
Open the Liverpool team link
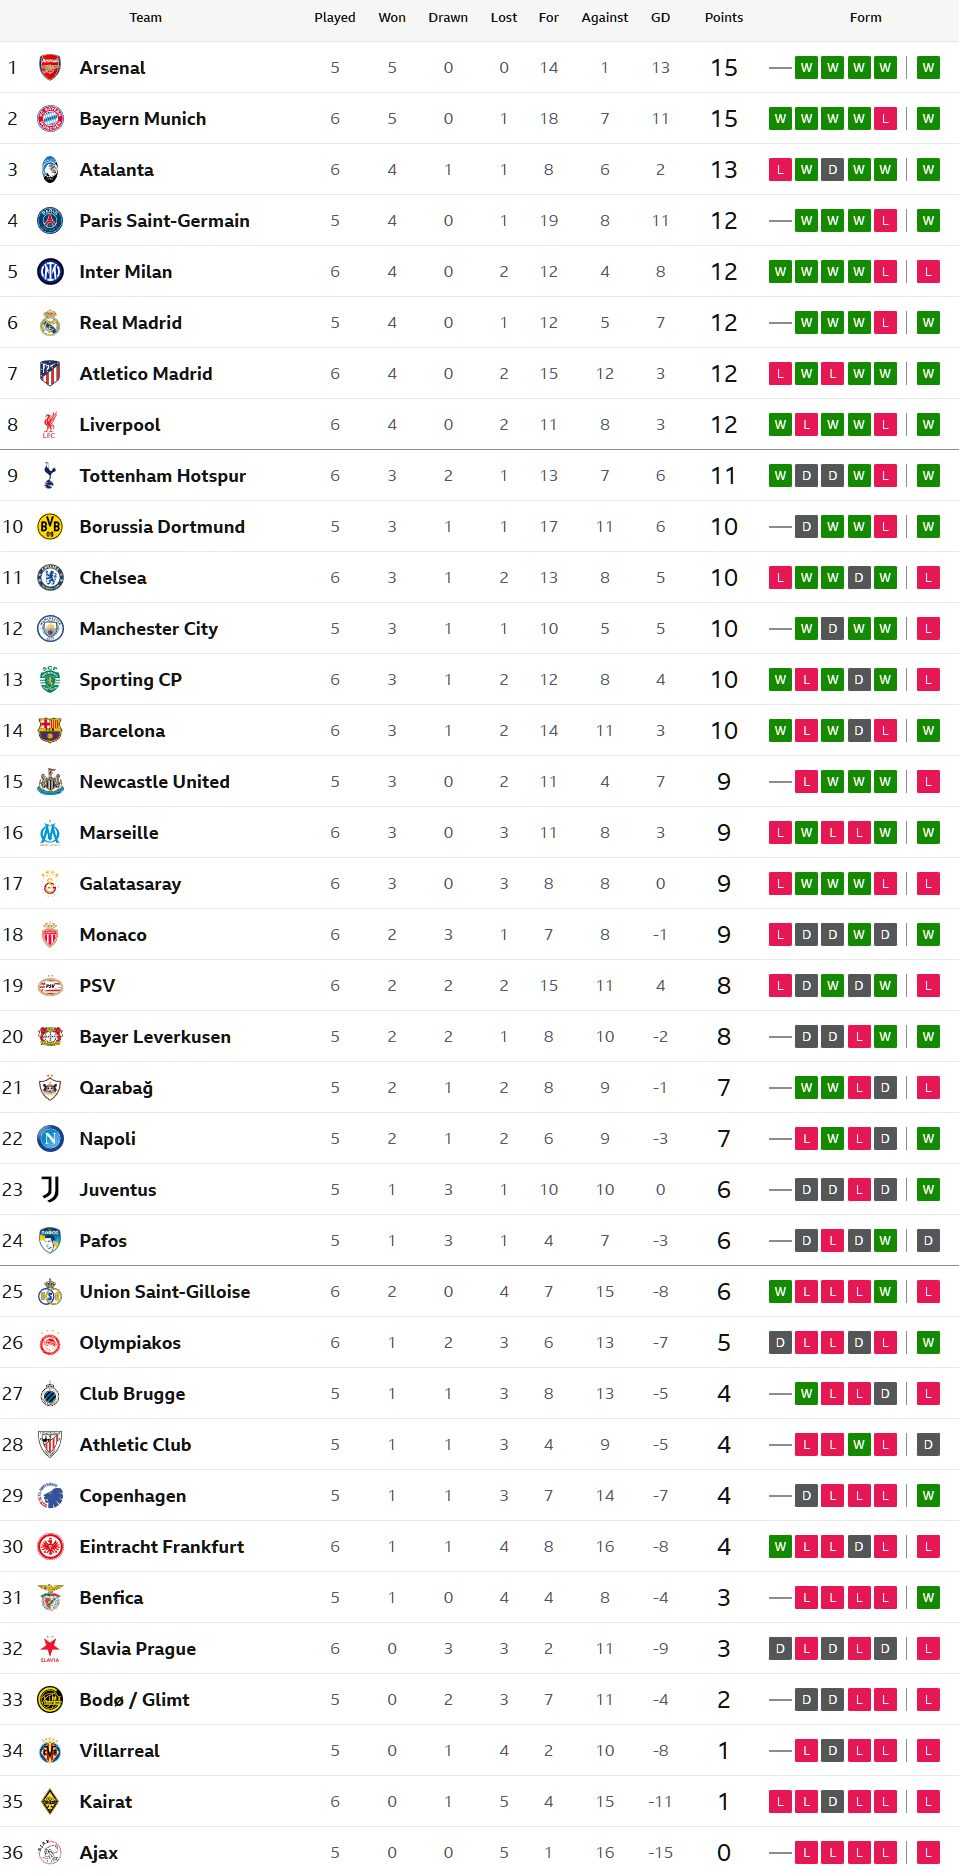(120, 425)
